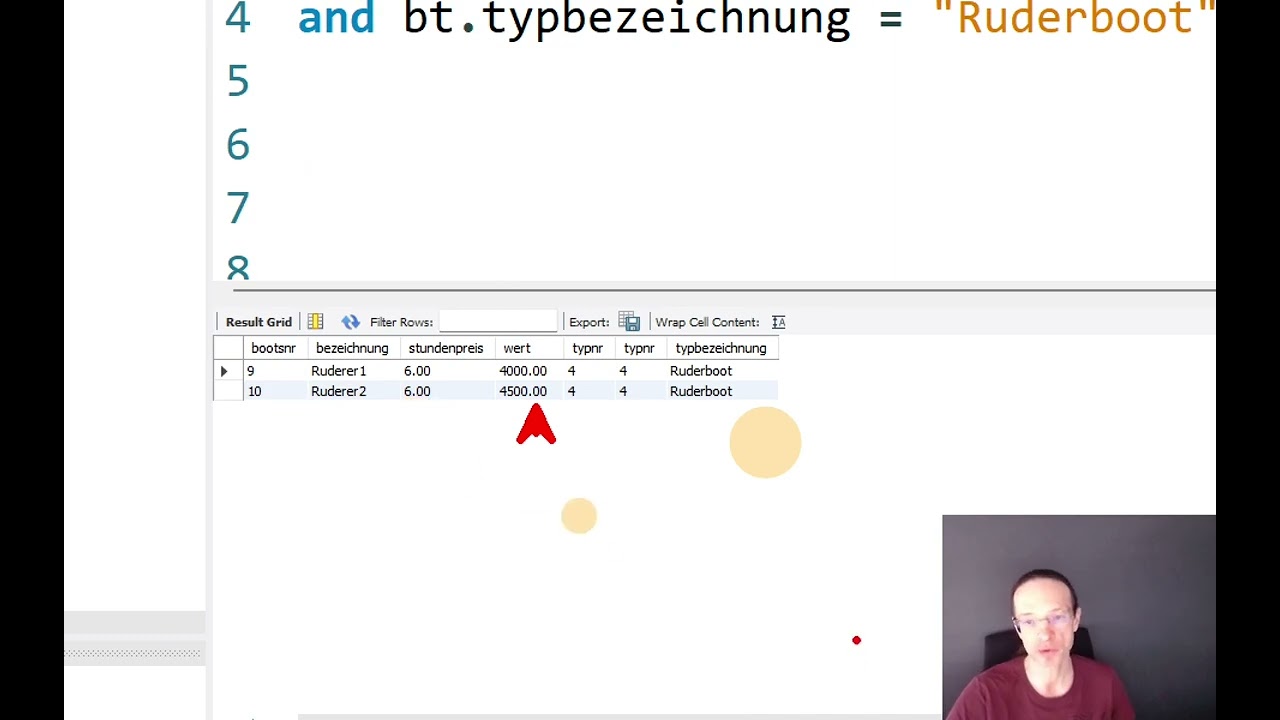Select the Ruderer1 cell

tap(352, 371)
